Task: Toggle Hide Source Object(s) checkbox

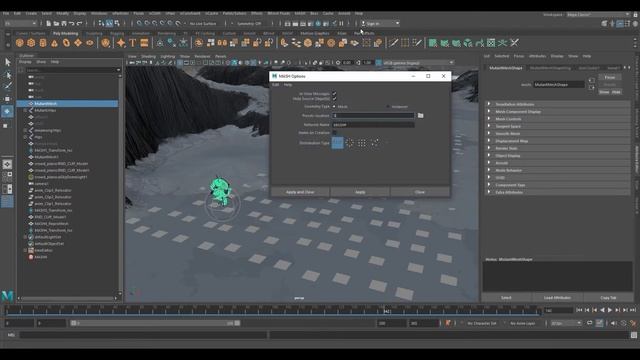Action: (x=334, y=99)
